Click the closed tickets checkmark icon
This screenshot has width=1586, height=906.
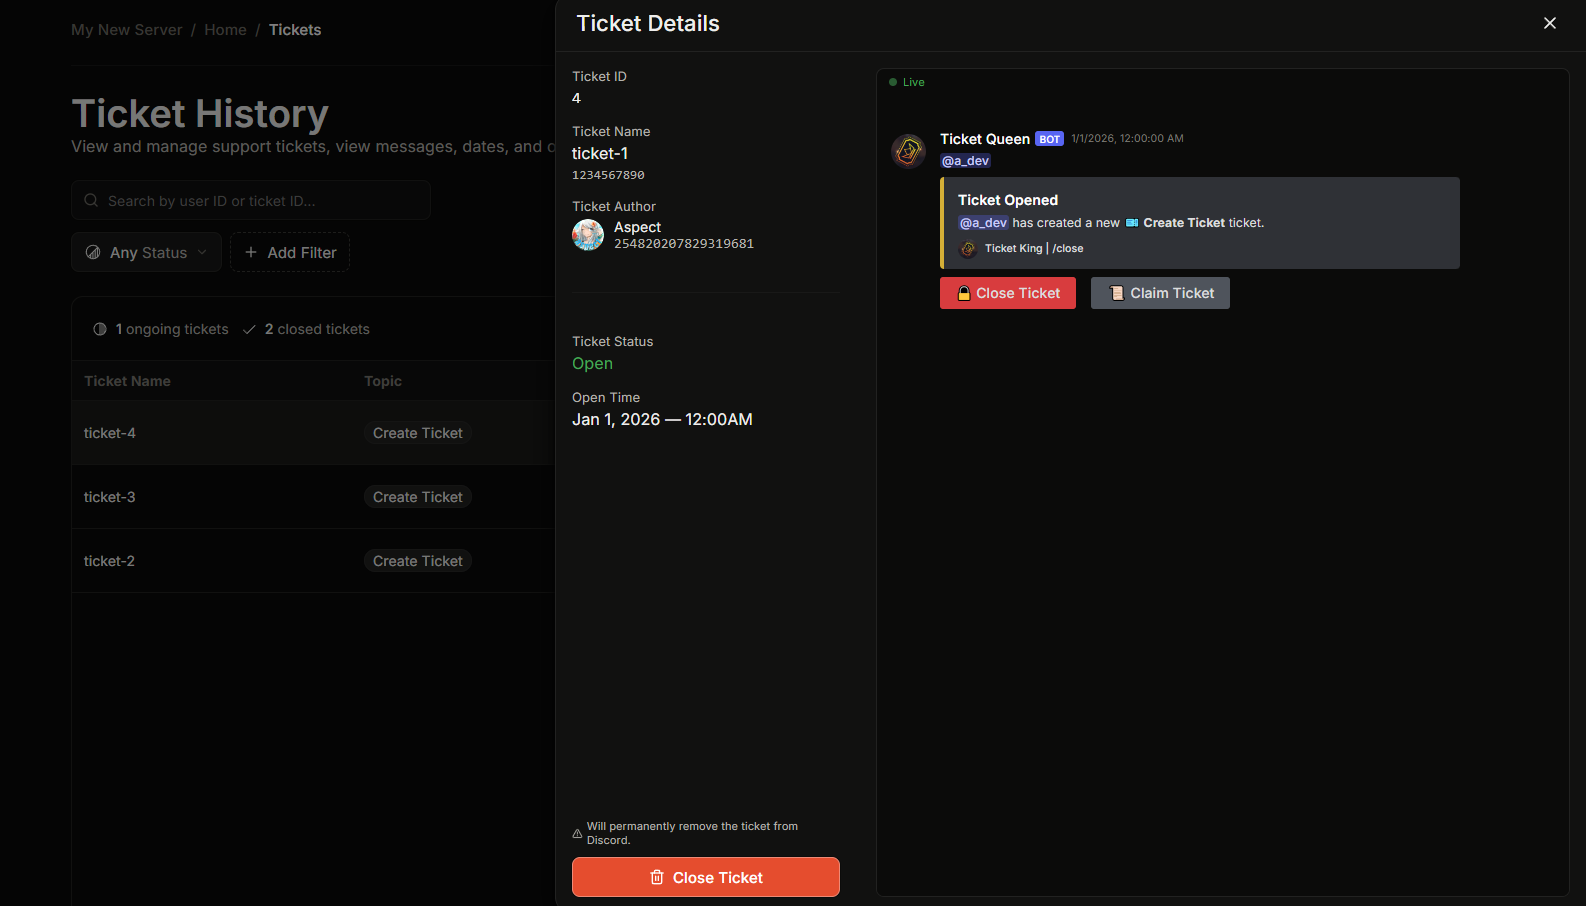tap(249, 329)
